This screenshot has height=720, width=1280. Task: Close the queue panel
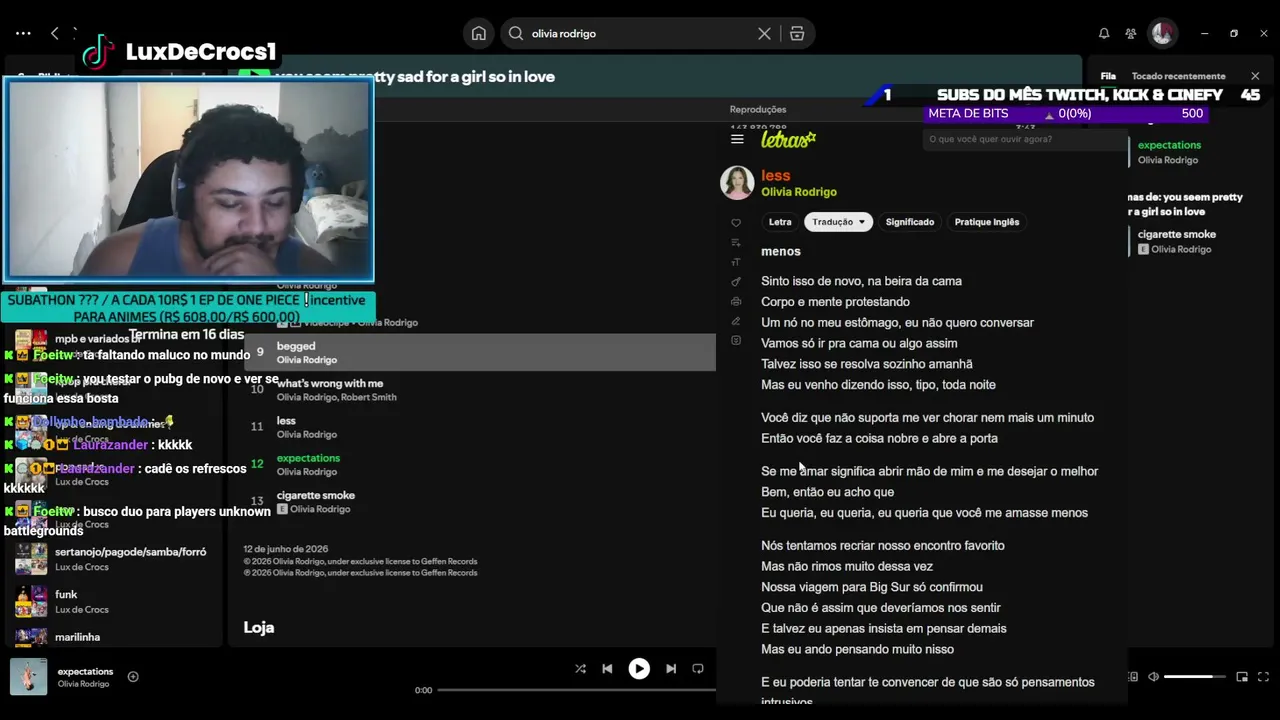tap(1255, 76)
